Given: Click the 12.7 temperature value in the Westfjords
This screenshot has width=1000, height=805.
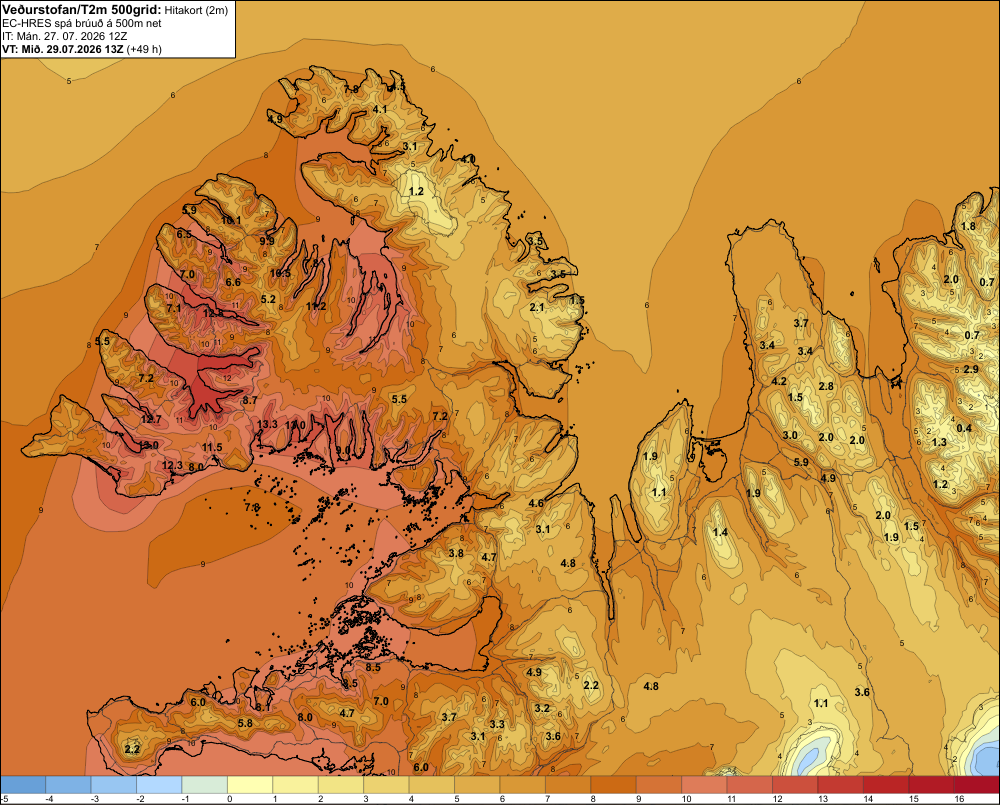Looking at the screenshot, I should pos(151,419).
